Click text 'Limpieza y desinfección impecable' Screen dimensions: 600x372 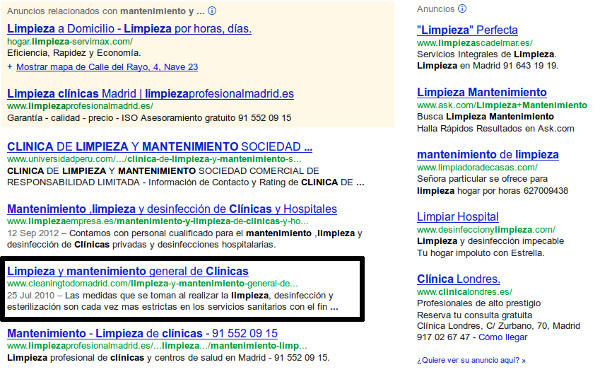pos(490,241)
